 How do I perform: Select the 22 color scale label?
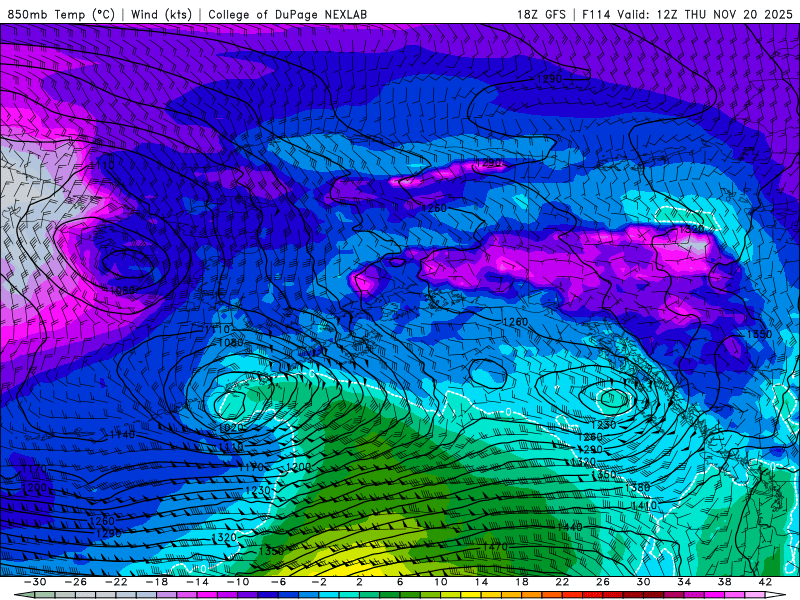(562, 582)
